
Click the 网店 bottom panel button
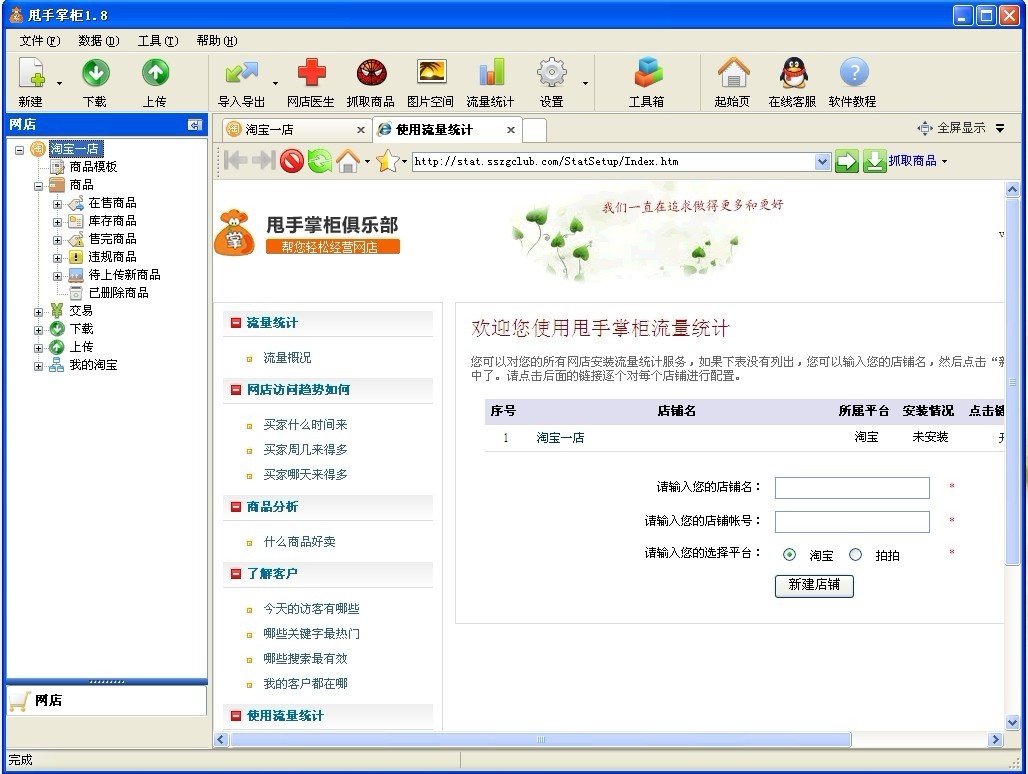[x=107, y=701]
